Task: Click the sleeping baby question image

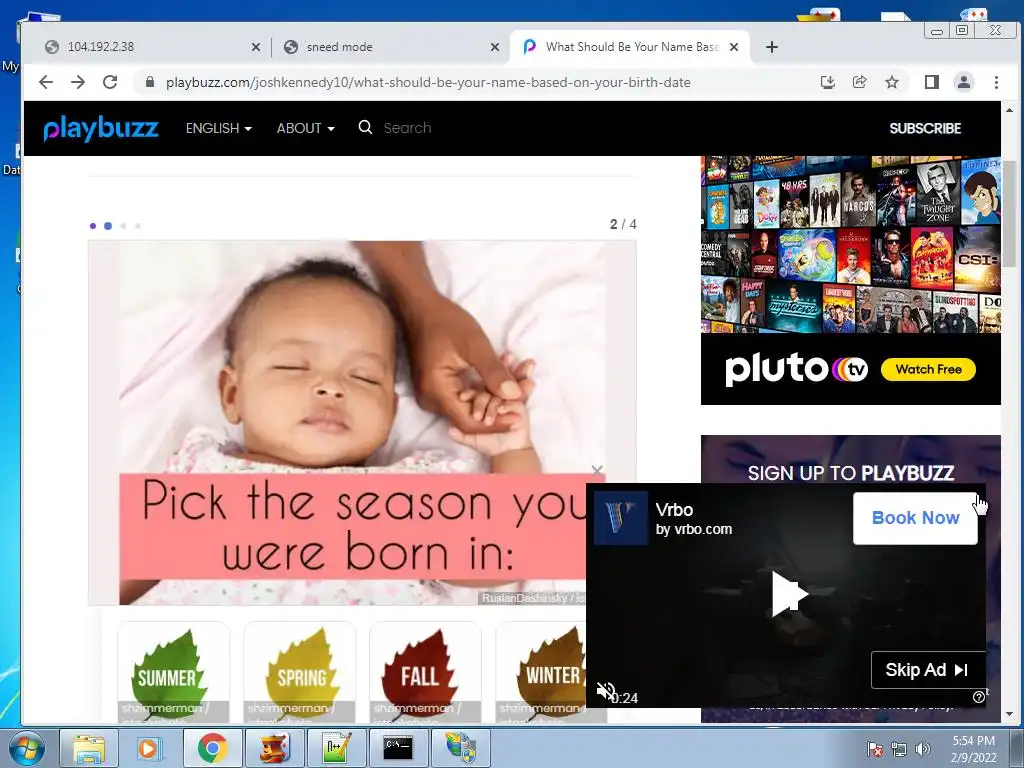Action: (x=362, y=423)
